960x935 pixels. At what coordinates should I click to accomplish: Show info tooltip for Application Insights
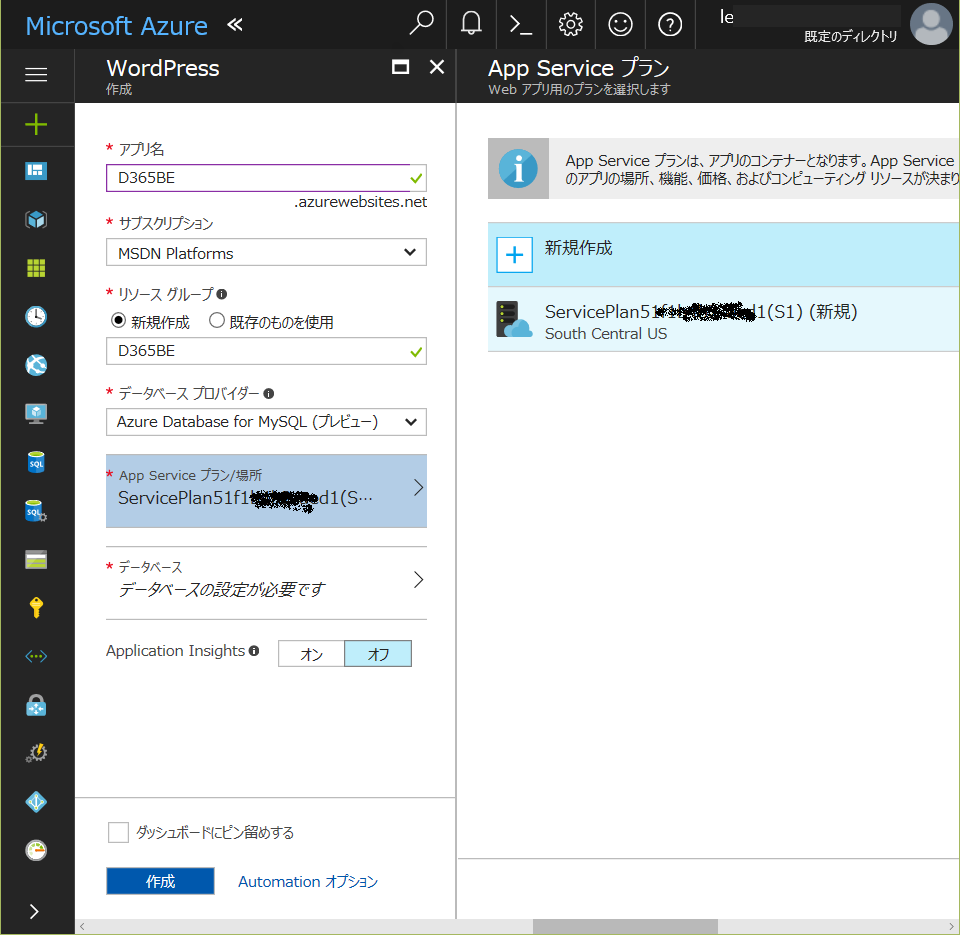pos(253,650)
